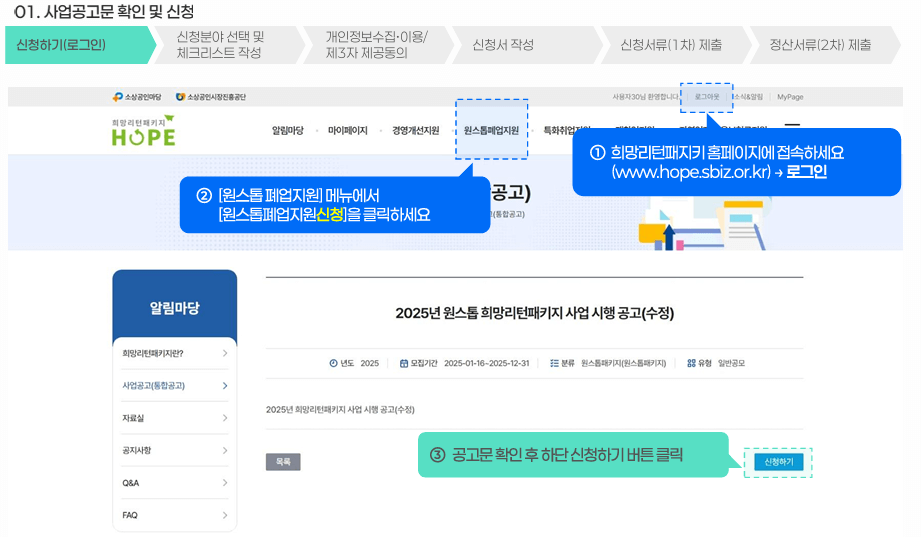Click the 원스톱패키지(원스톱패키지) classification value
This screenshot has height=537, width=921.
tap(623, 363)
